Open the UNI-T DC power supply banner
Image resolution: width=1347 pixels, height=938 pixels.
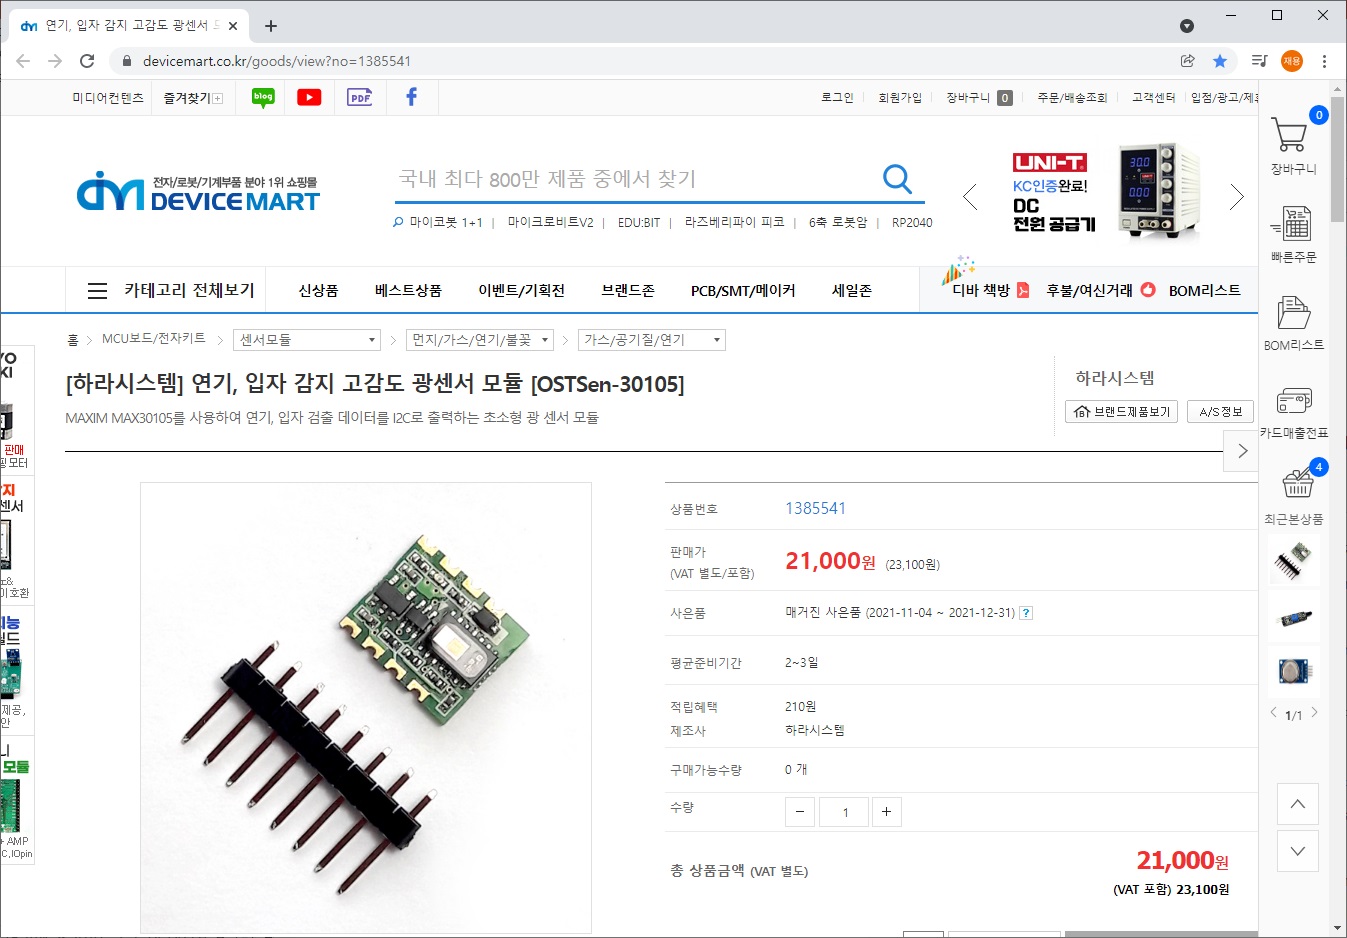[x=1105, y=192]
